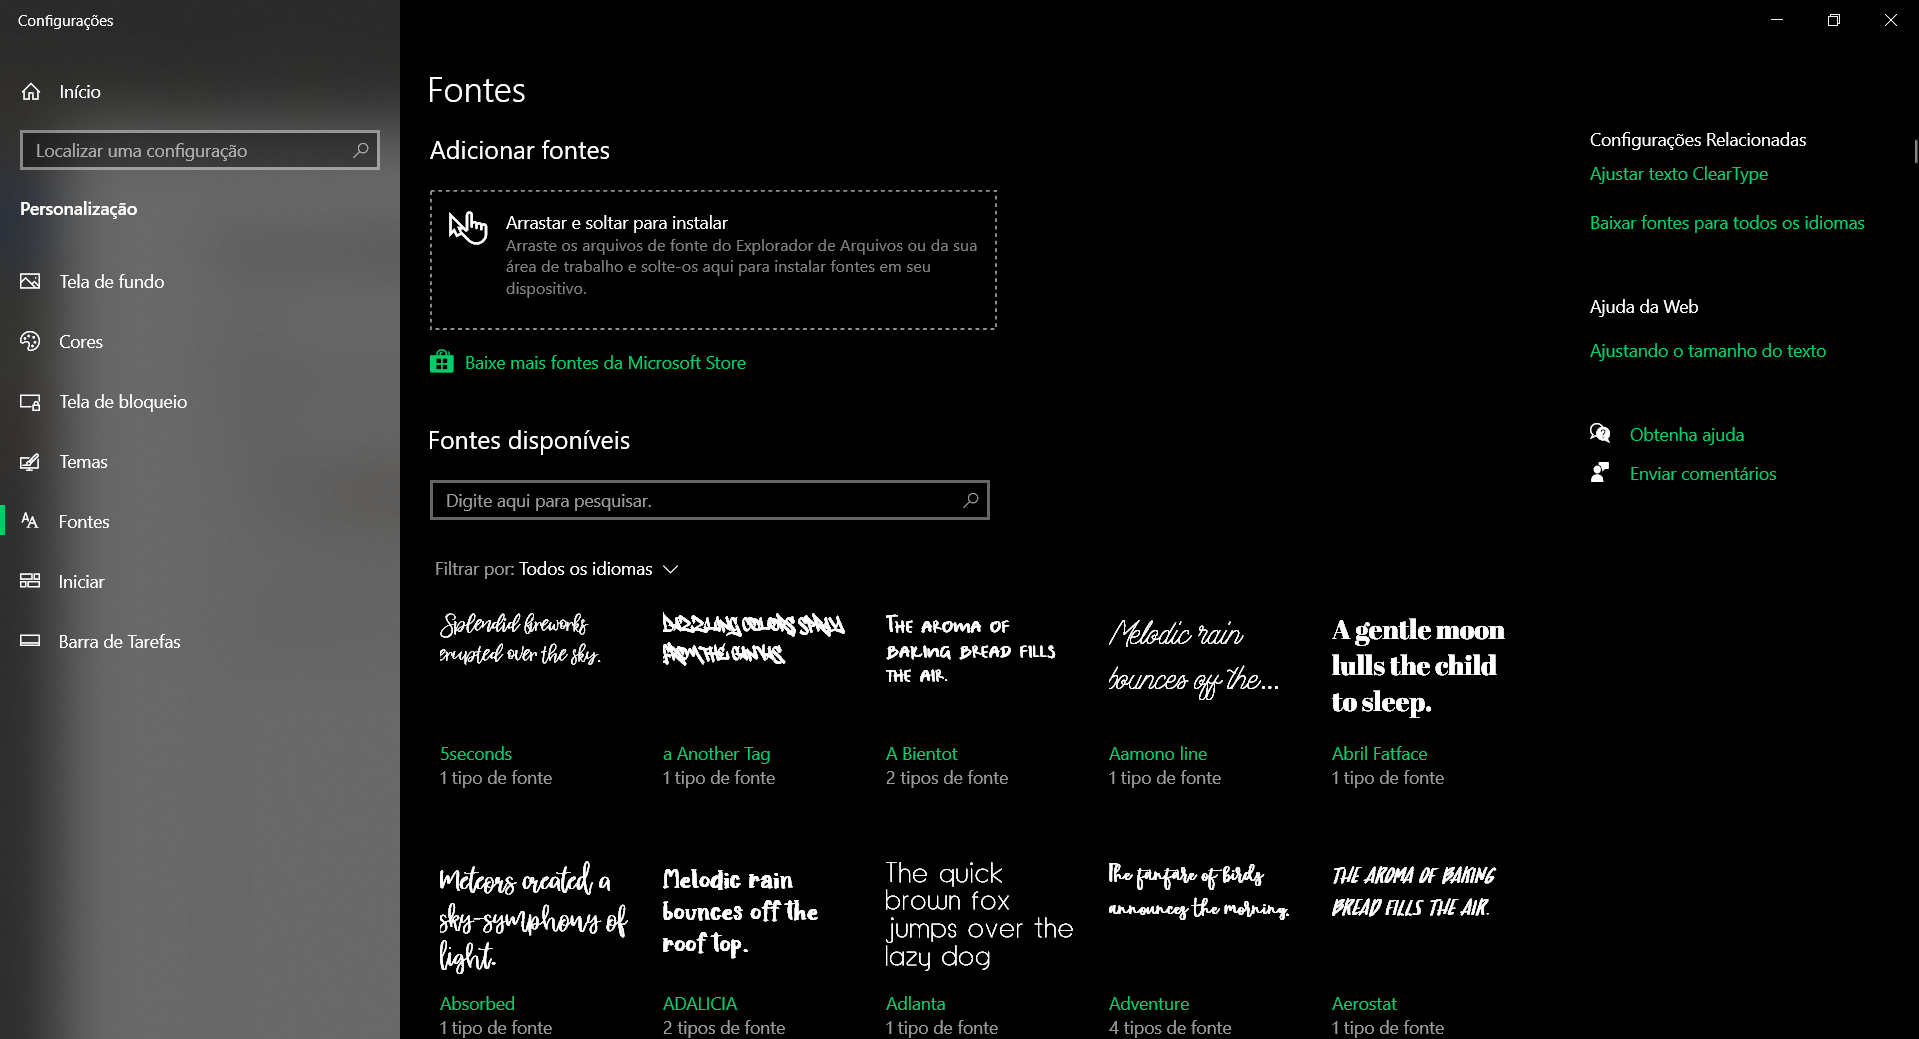Click the drag-and-drop hand icon

click(467, 228)
